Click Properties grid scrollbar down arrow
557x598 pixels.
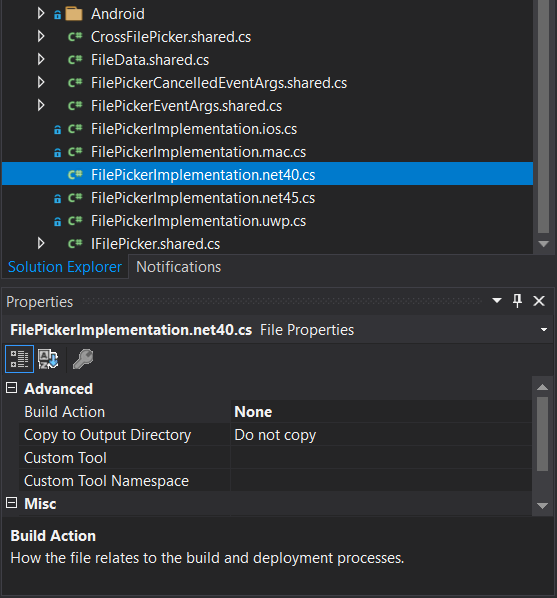coord(542,506)
